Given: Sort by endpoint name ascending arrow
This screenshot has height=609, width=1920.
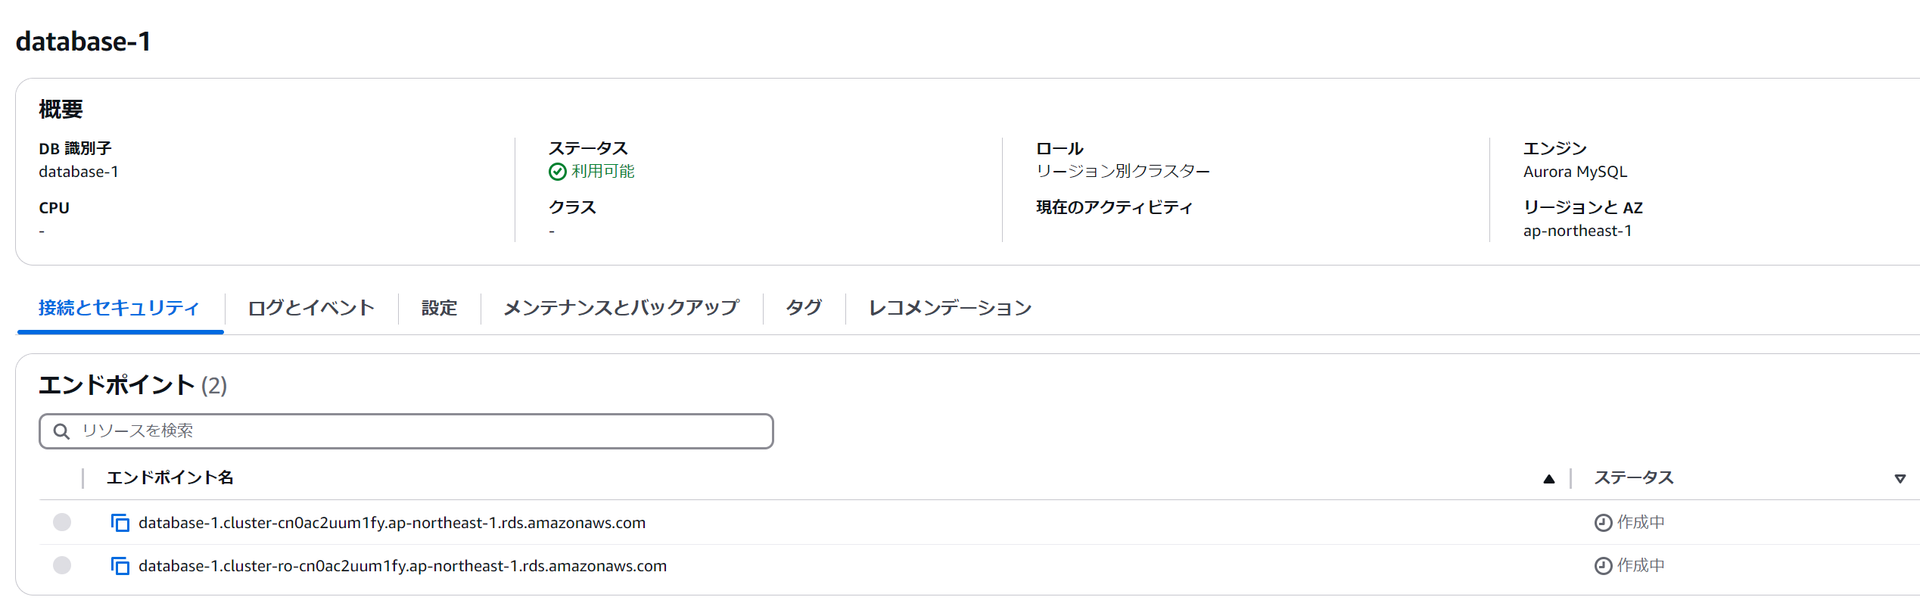Looking at the screenshot, I should (x=1549, y=479).
